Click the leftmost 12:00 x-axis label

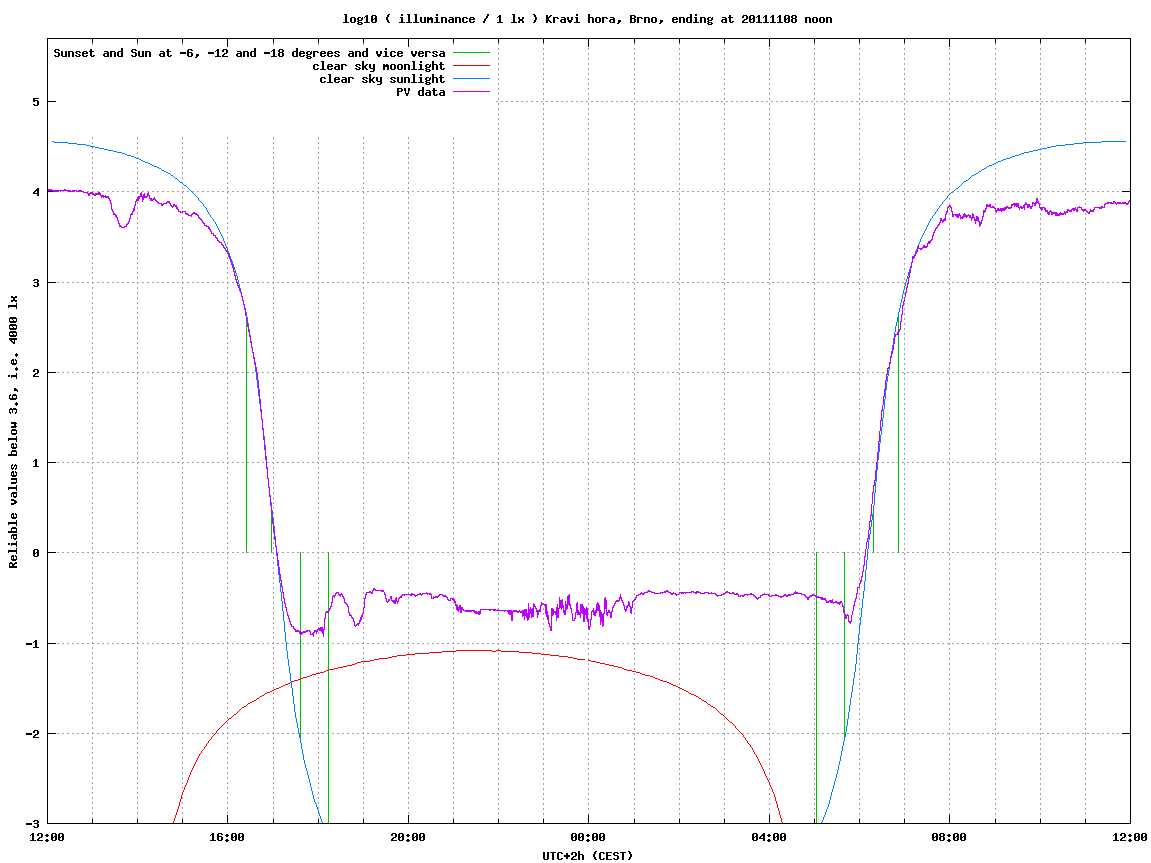click(47, 837)
